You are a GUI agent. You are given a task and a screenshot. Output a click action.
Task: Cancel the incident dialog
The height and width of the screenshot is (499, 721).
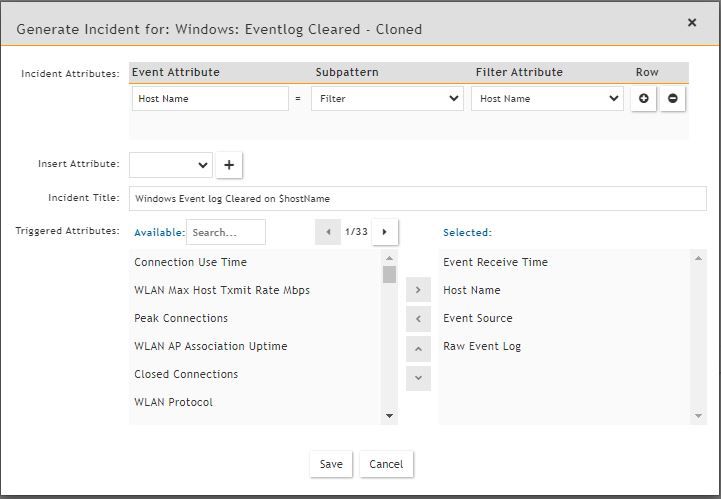point(386,464)
